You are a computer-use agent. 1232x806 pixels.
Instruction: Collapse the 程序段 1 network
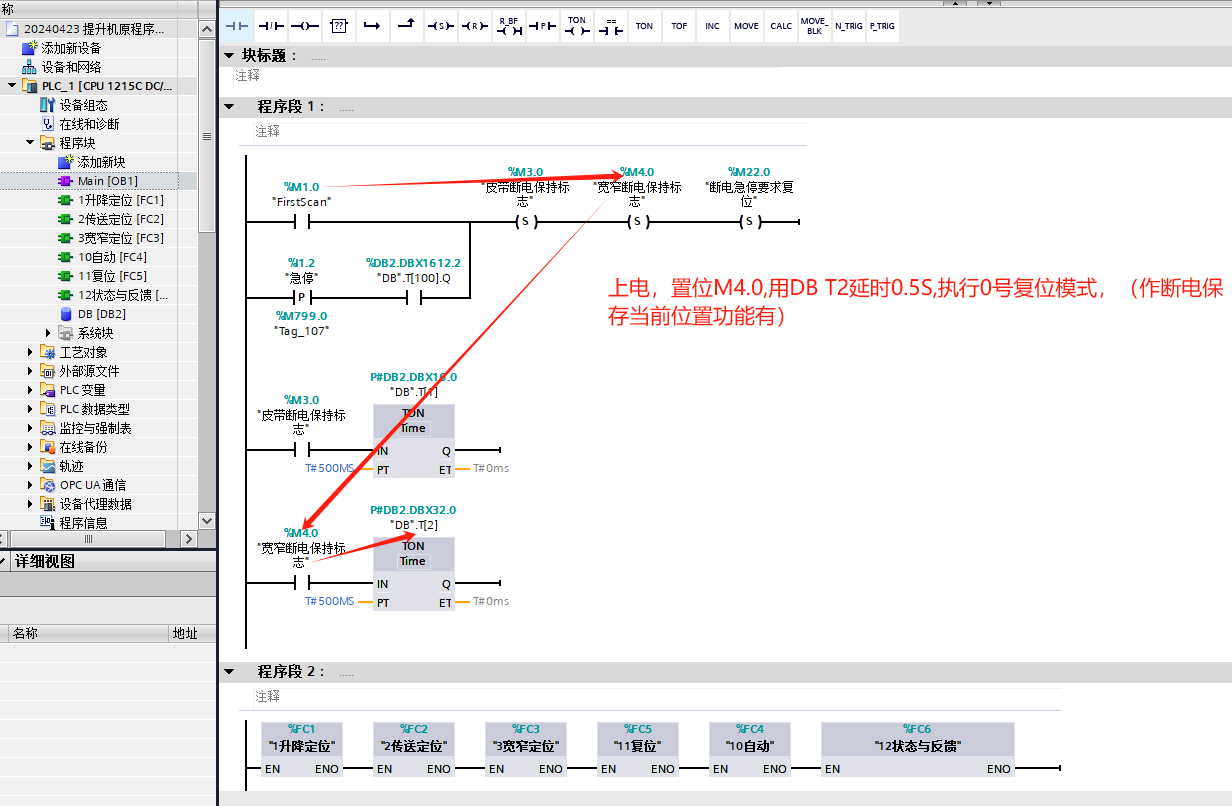pos(229,106)
